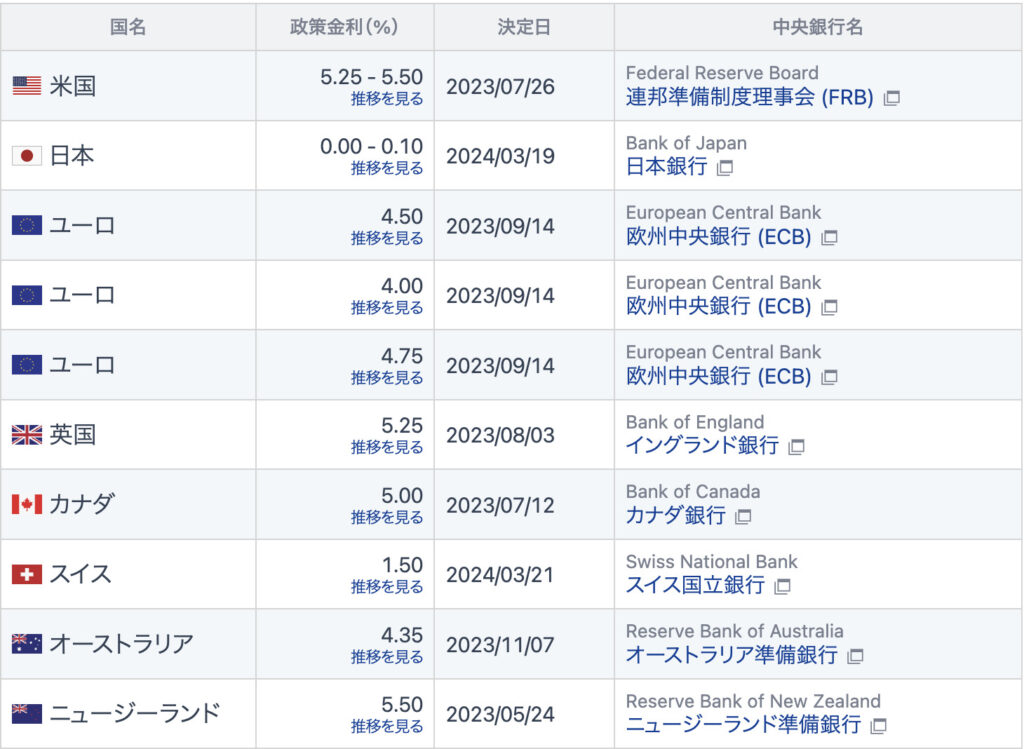Open the イングランド銀行 link
Screen dimensions: 1024x749
[702, 446]
